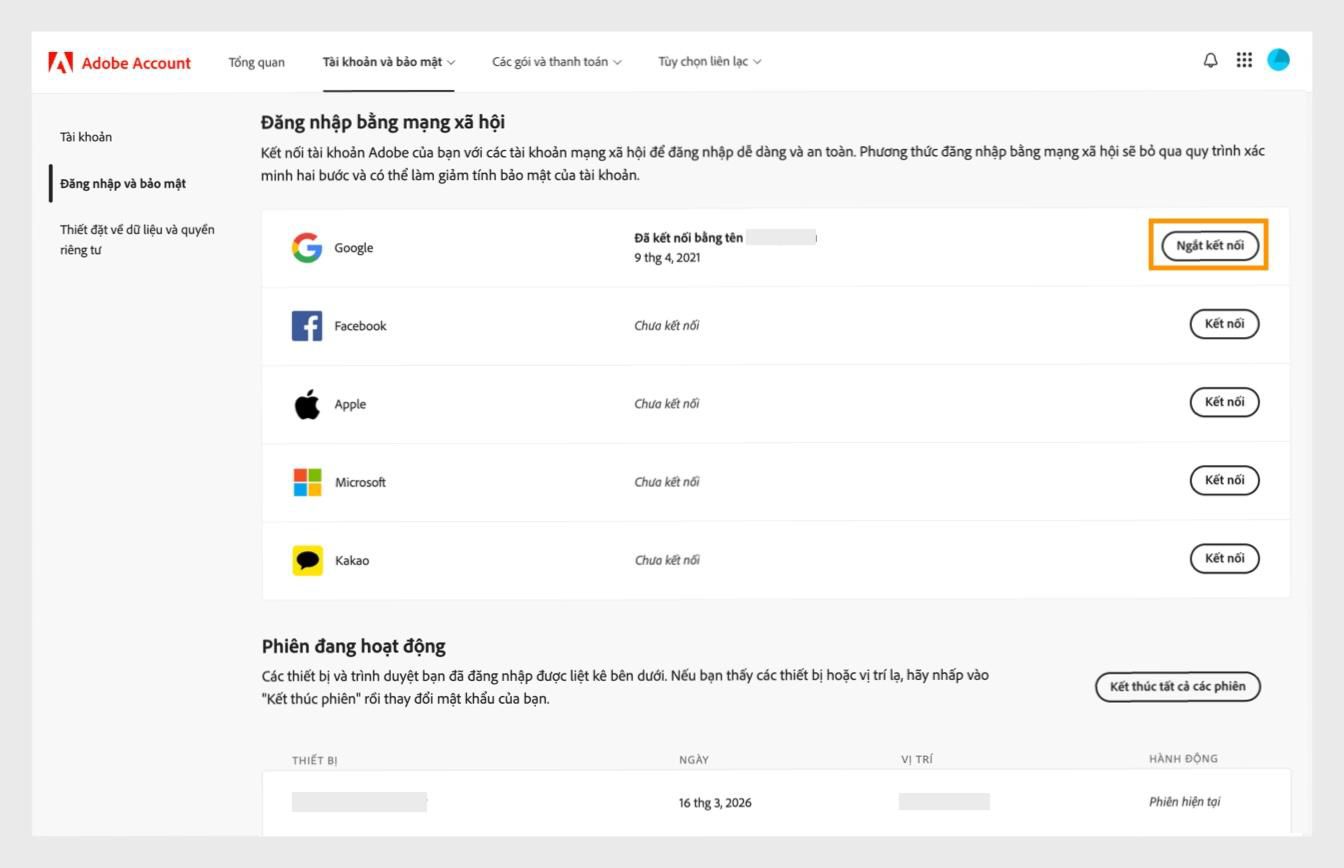
Task: Select Đăng nhập và bảo mật sidebar item
Action: click(x=123, y=183)
